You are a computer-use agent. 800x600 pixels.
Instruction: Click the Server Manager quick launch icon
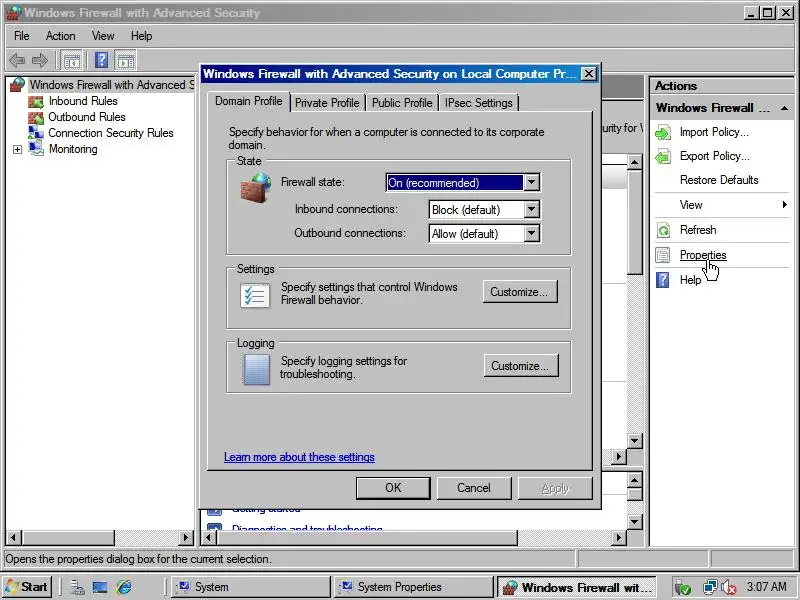tap(77, 587)
